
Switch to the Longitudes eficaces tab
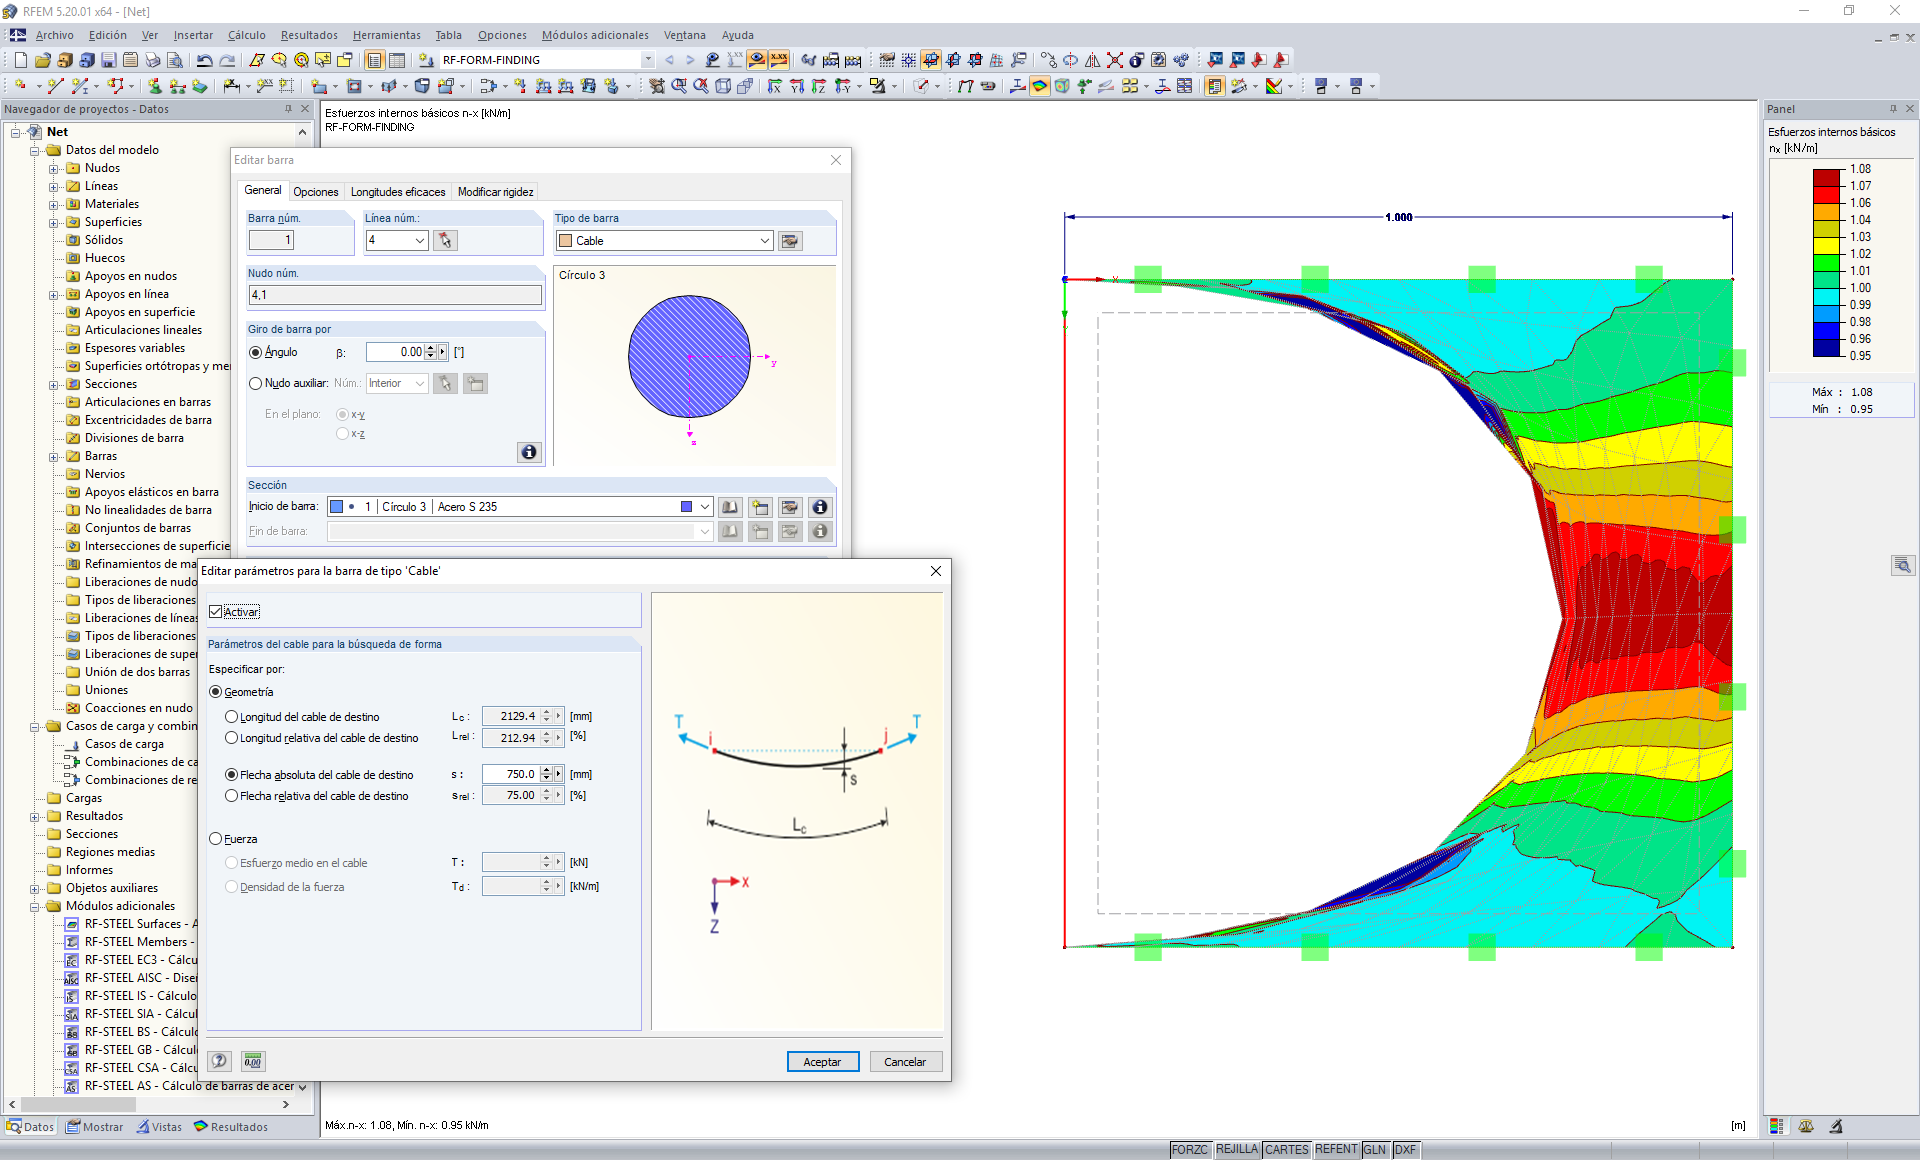point(398,192)
